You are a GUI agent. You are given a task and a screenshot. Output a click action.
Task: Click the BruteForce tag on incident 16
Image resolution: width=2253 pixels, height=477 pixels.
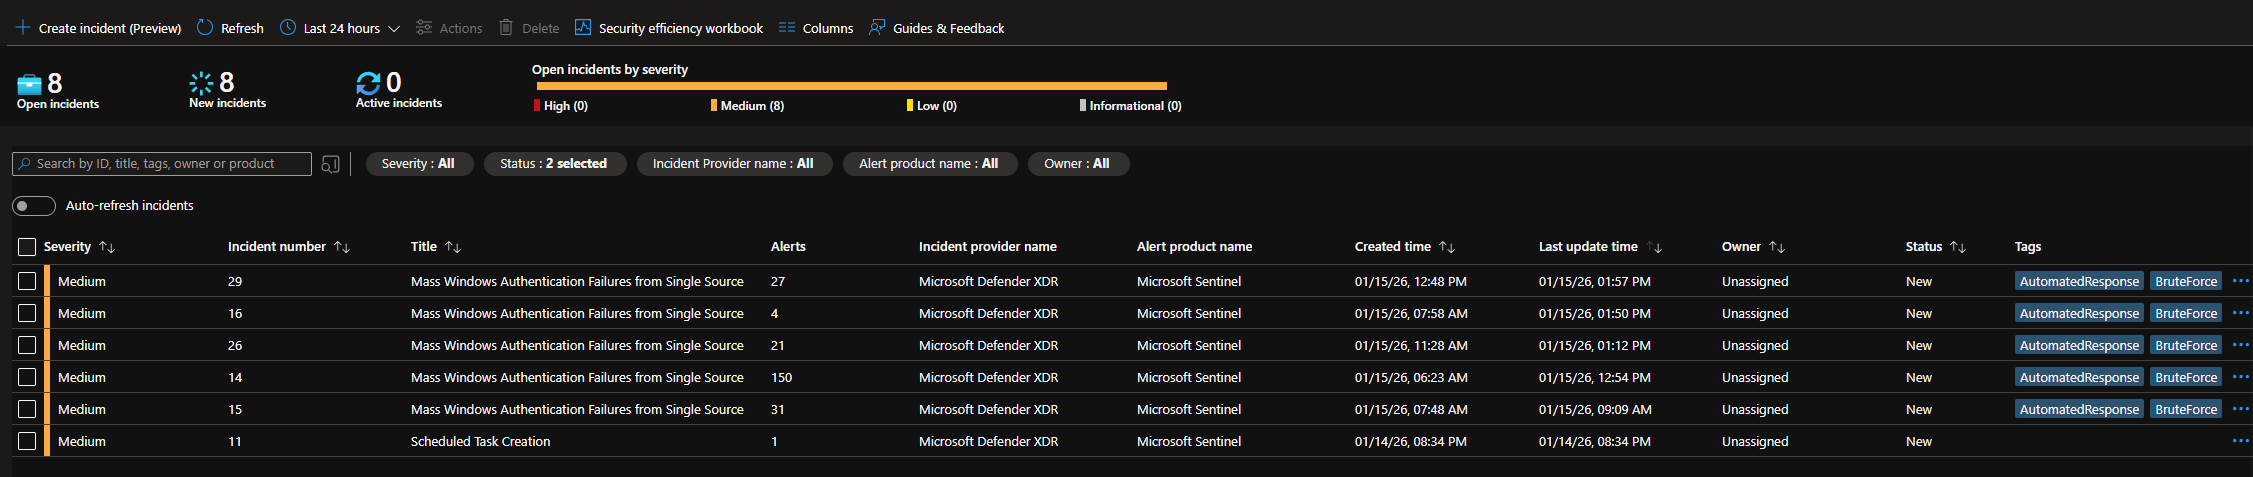click(x=2185, y=313)
